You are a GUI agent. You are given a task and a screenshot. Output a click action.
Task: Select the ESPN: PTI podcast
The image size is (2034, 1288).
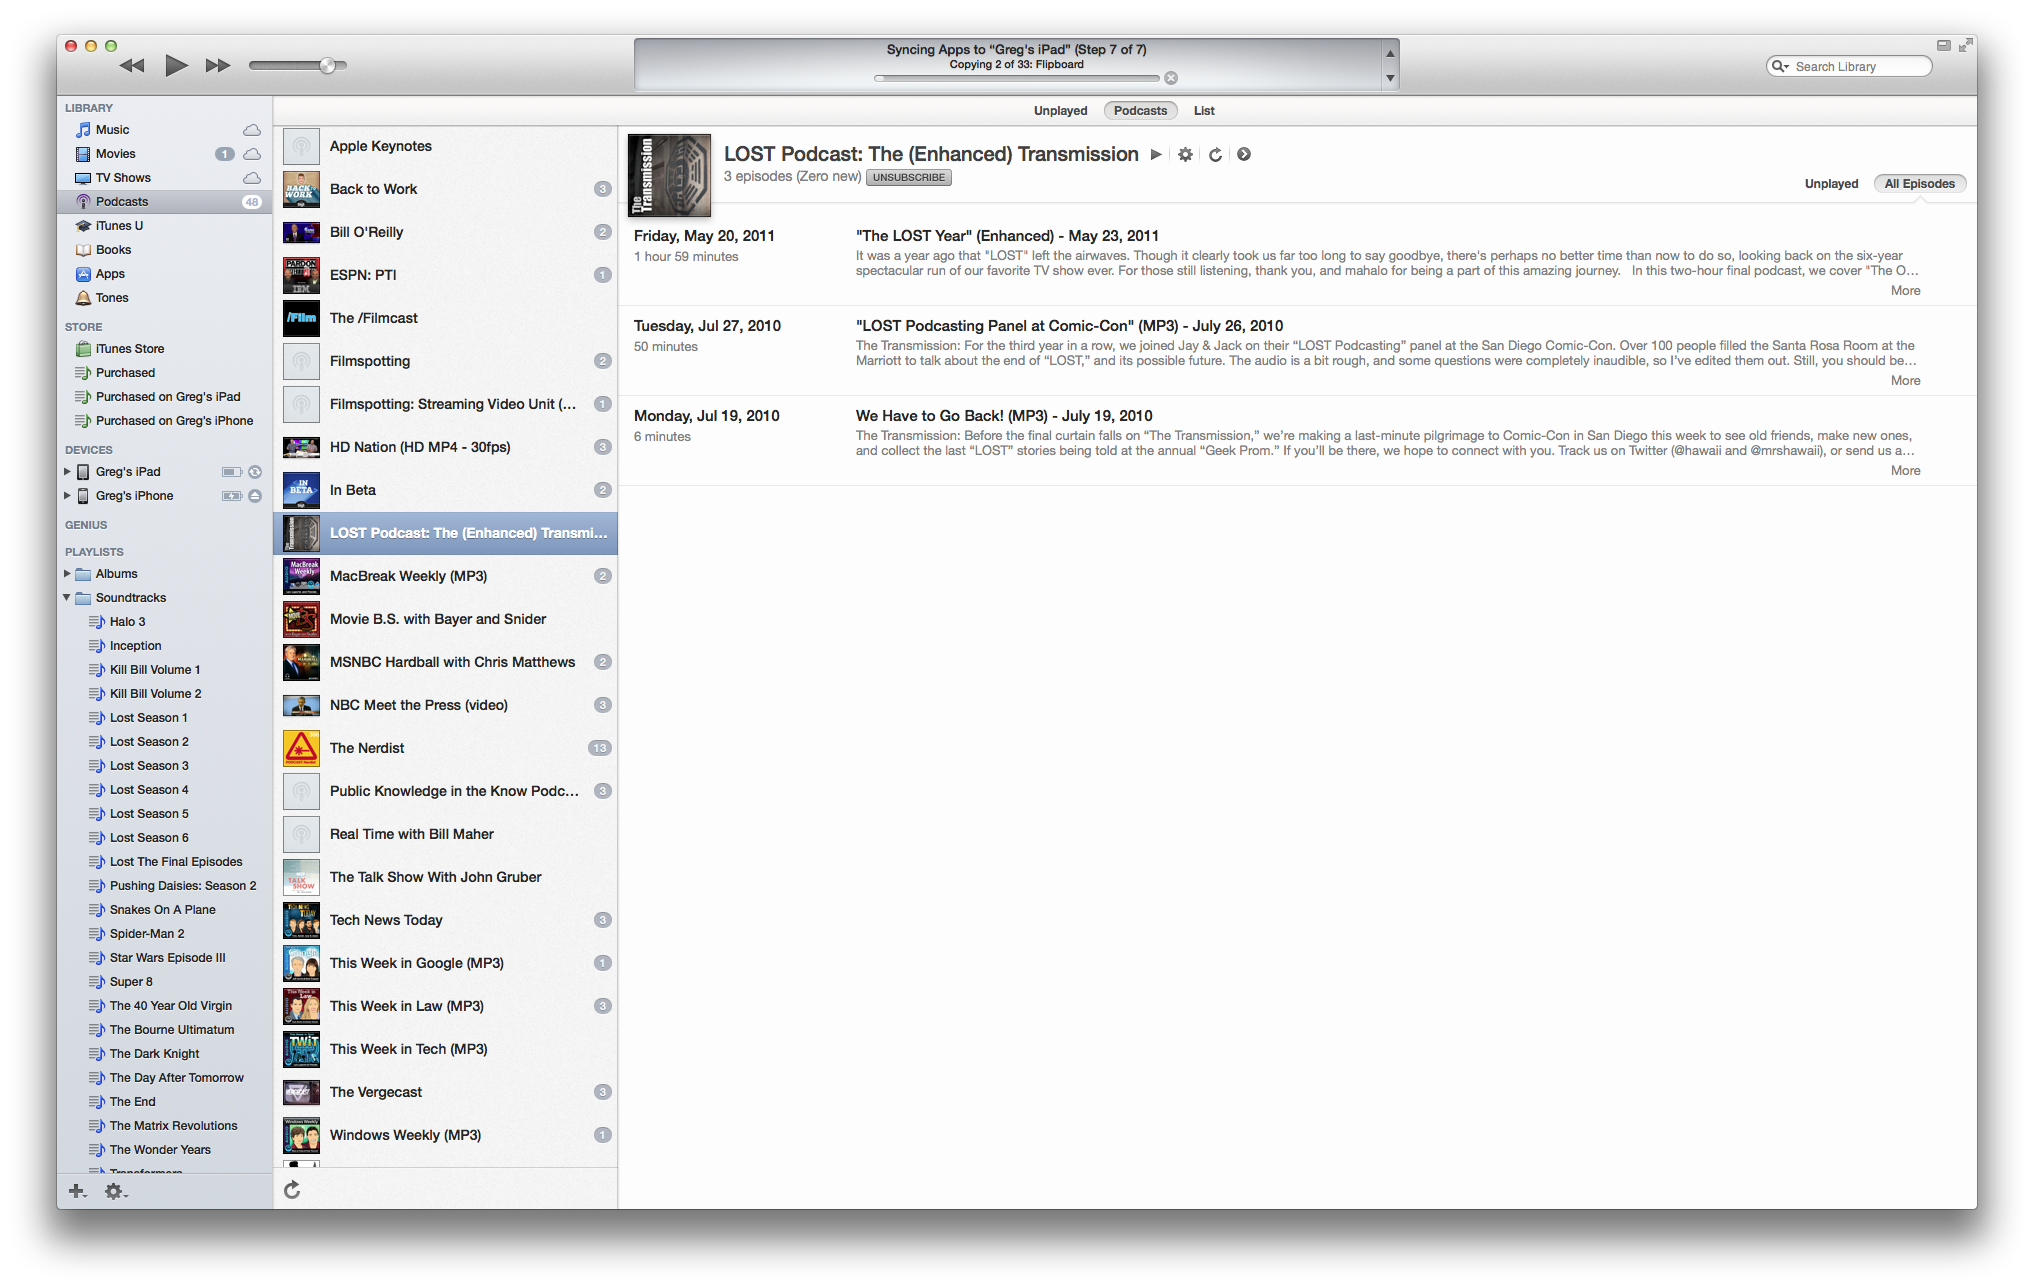[446, 275]
